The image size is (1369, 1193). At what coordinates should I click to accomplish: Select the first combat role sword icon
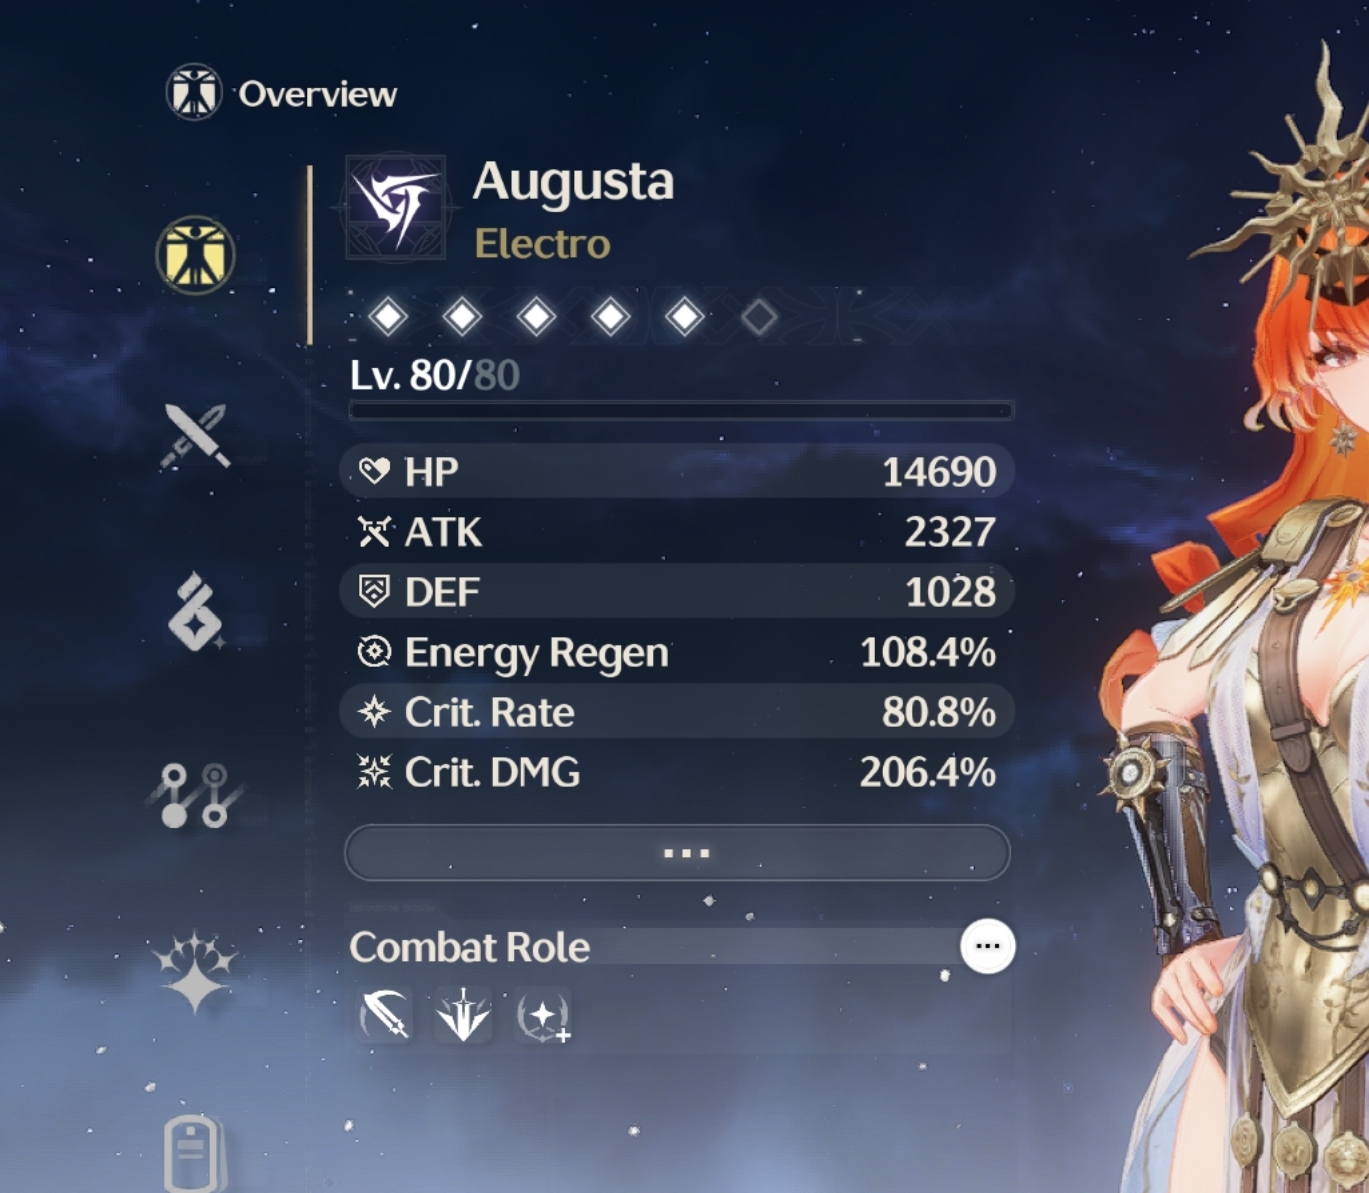pos(384,1016)
